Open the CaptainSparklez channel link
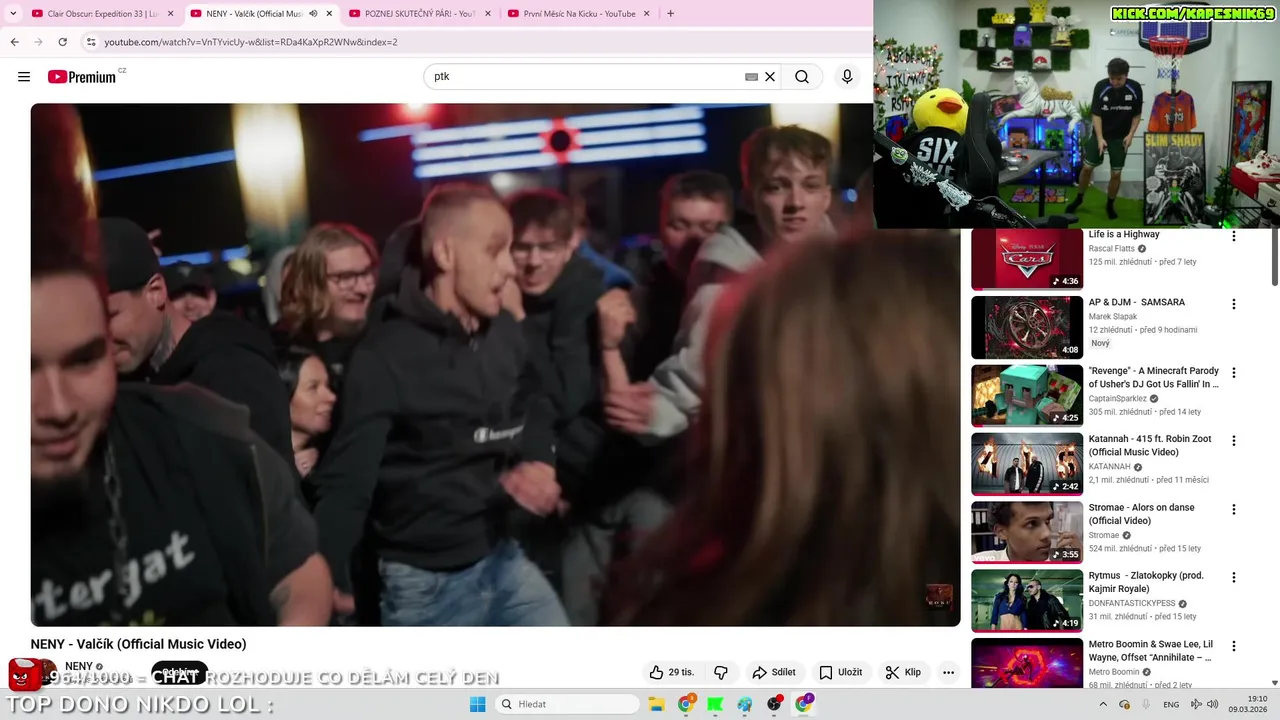Viewport: 1280px width, 720px height. [x=1118, y=398]
